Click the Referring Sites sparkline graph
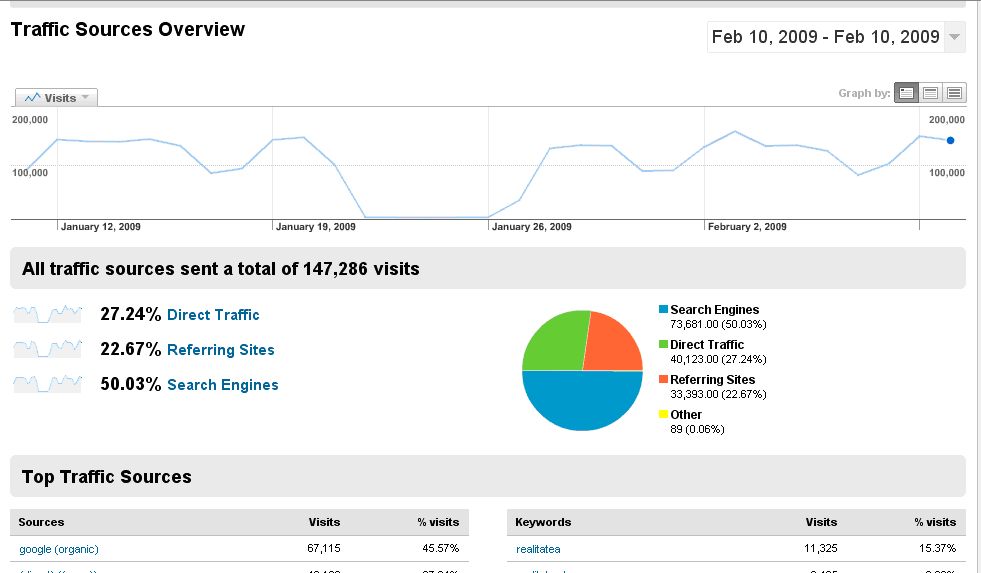This screenshot has height=573, width=981. click(47, 349)
